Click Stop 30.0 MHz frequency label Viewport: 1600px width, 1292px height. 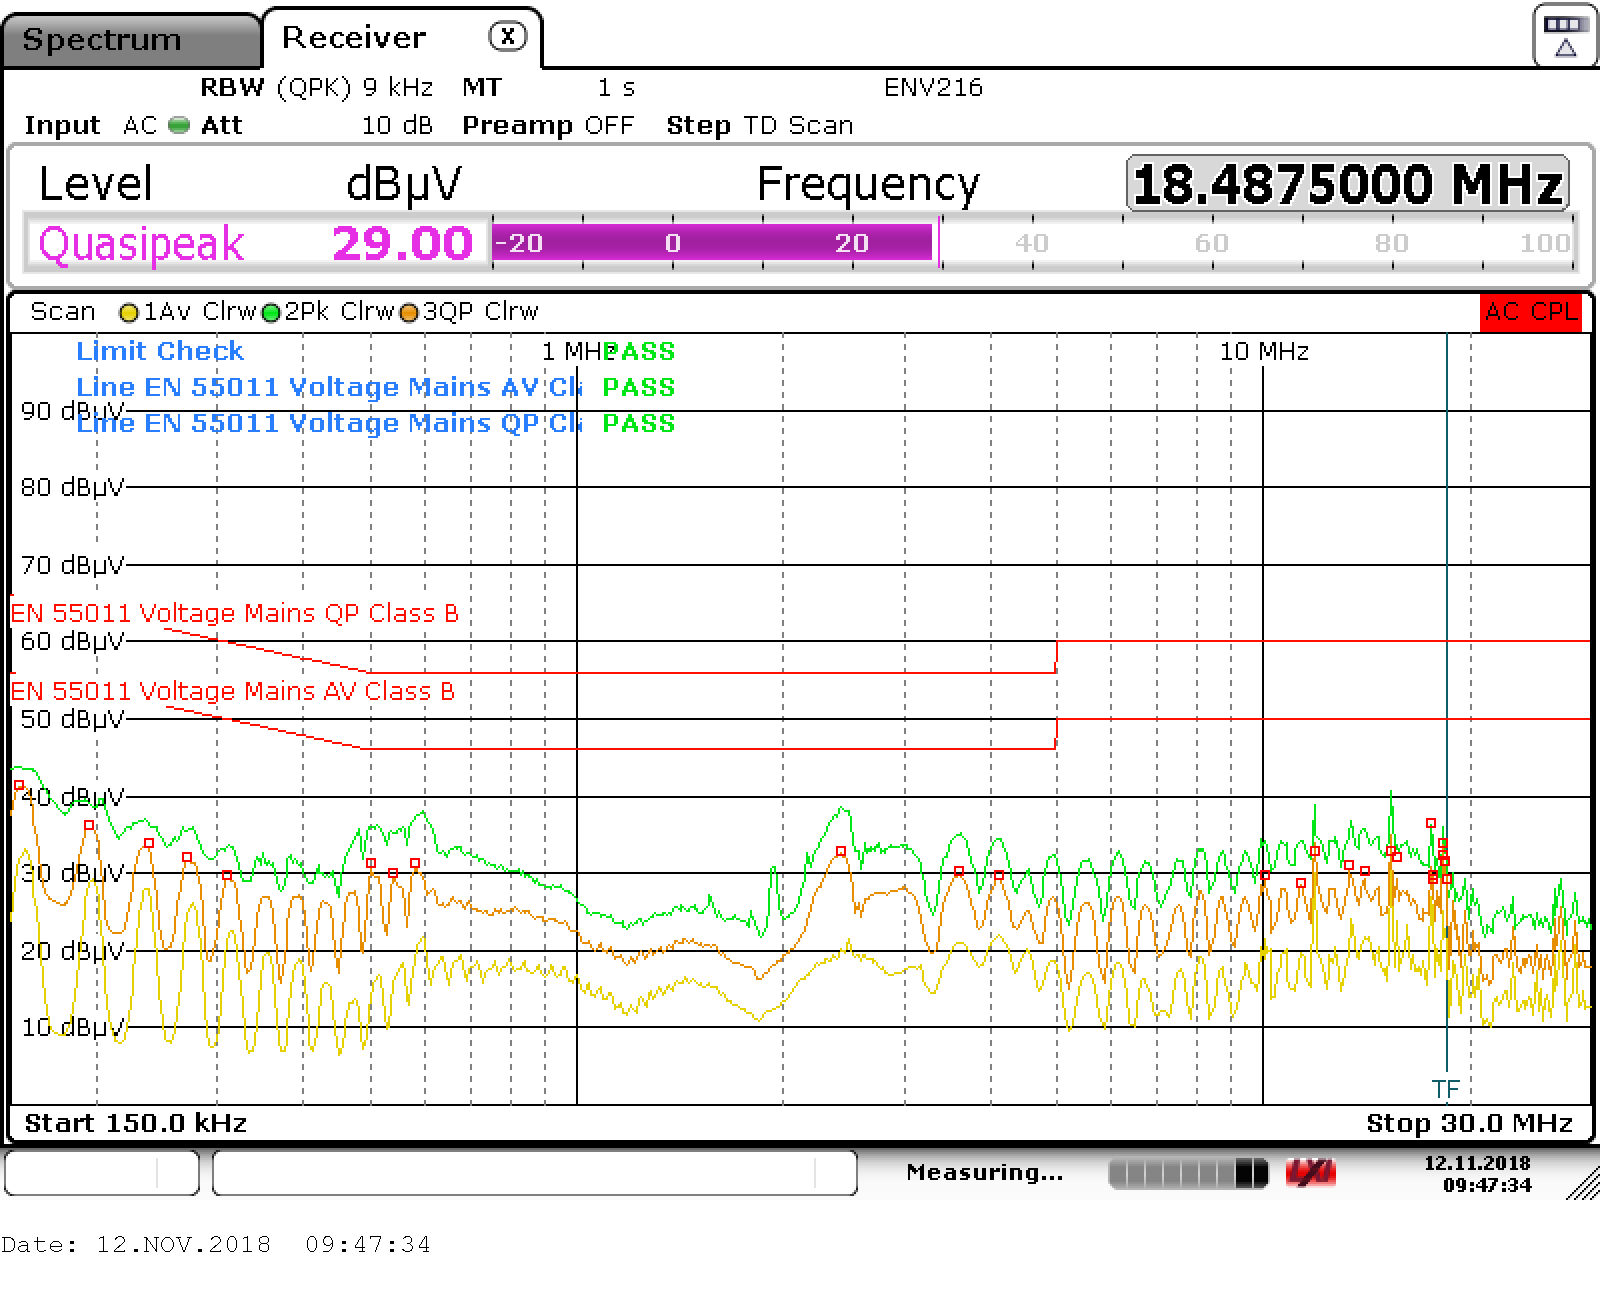pyautogui.click(x=1469, y=1123)
